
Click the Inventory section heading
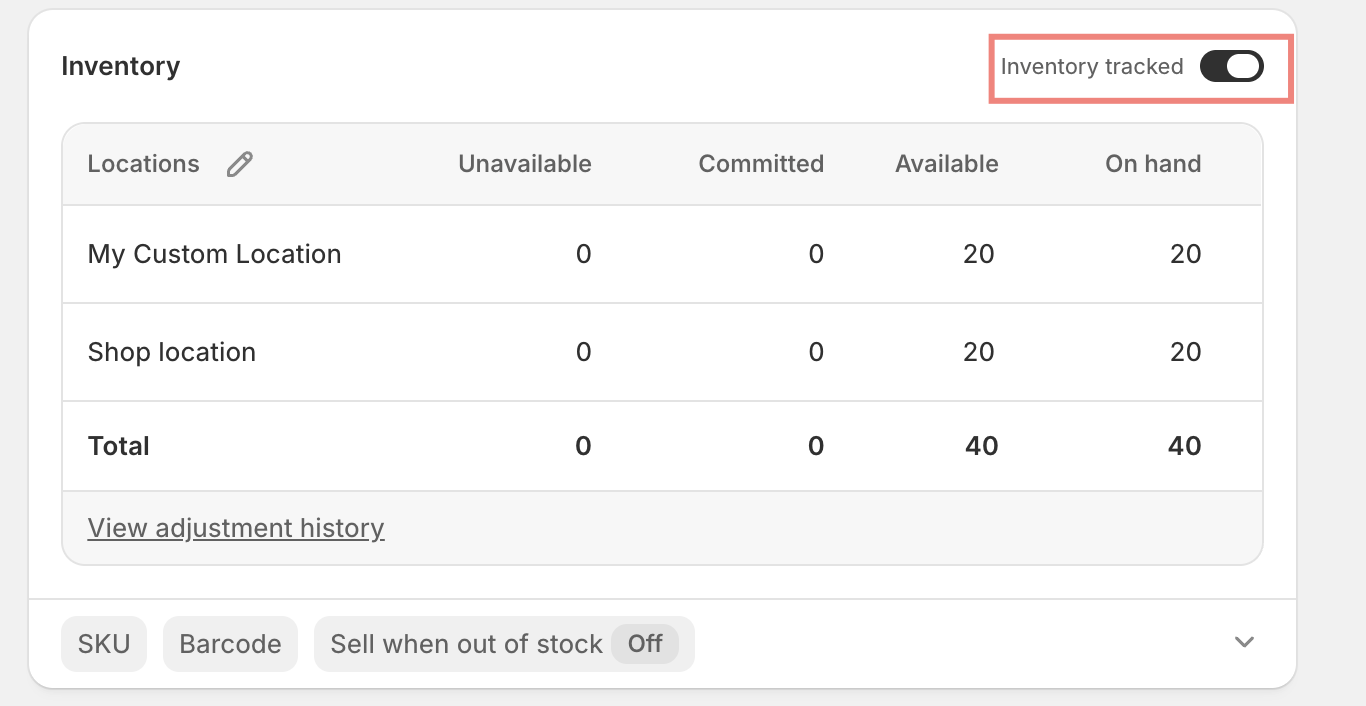121,67
